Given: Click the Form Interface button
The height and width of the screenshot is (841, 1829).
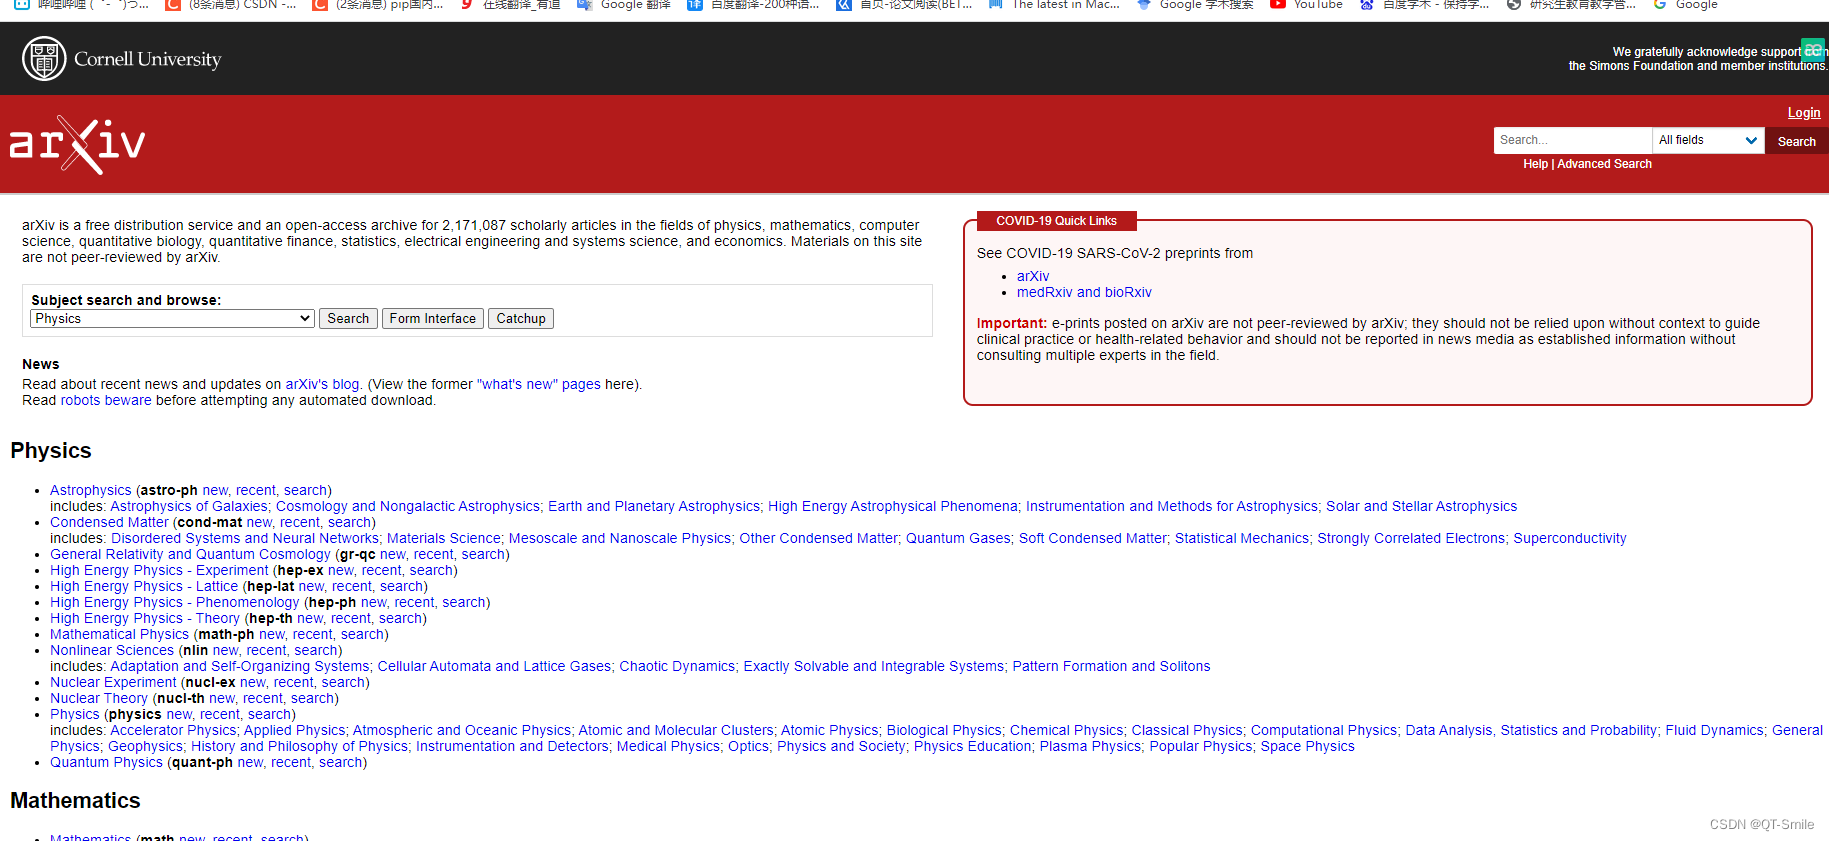Looking at the screenshot, I should 433,318.
